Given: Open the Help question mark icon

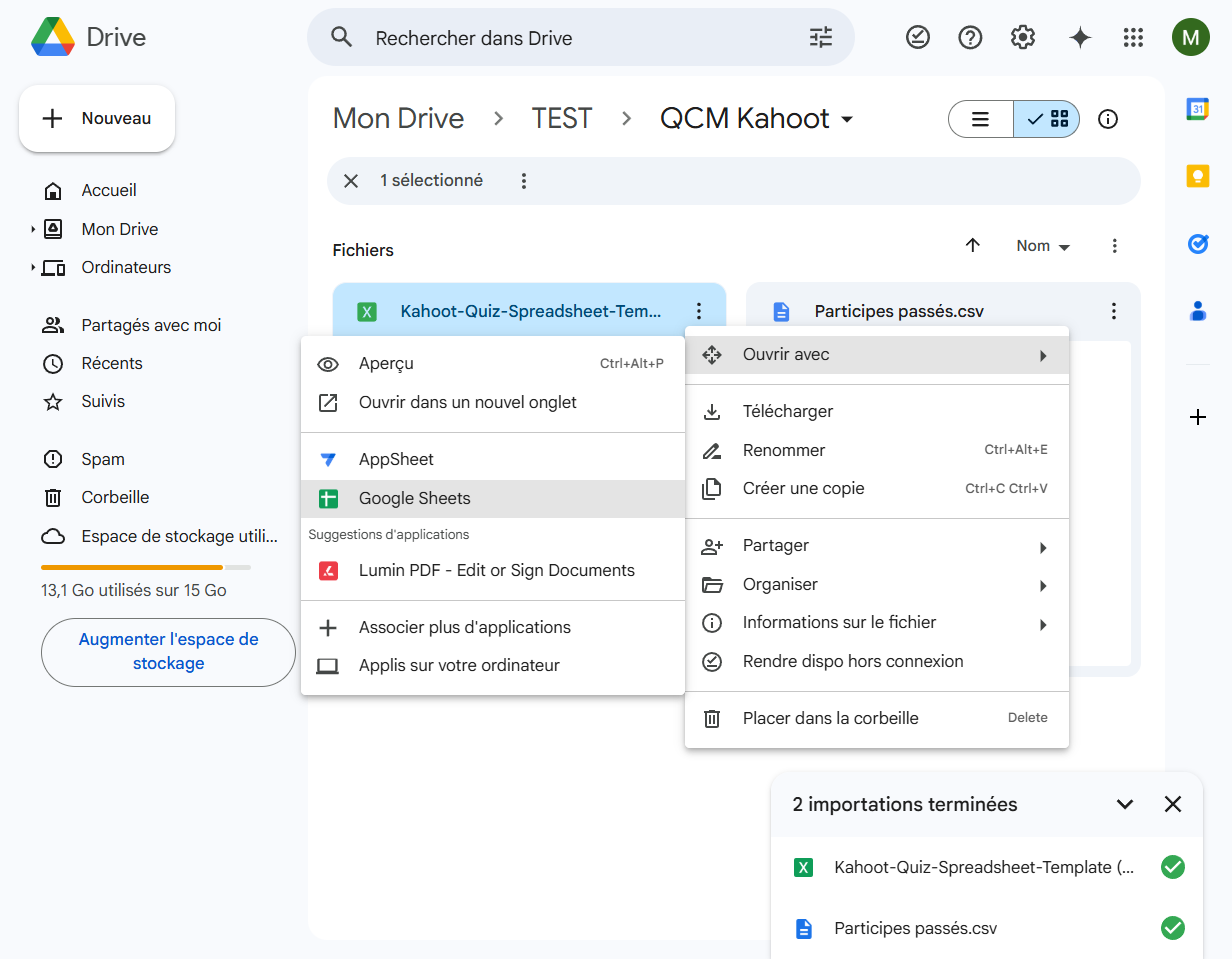Looking at the screenshot, I should click(x=970, y=38).
